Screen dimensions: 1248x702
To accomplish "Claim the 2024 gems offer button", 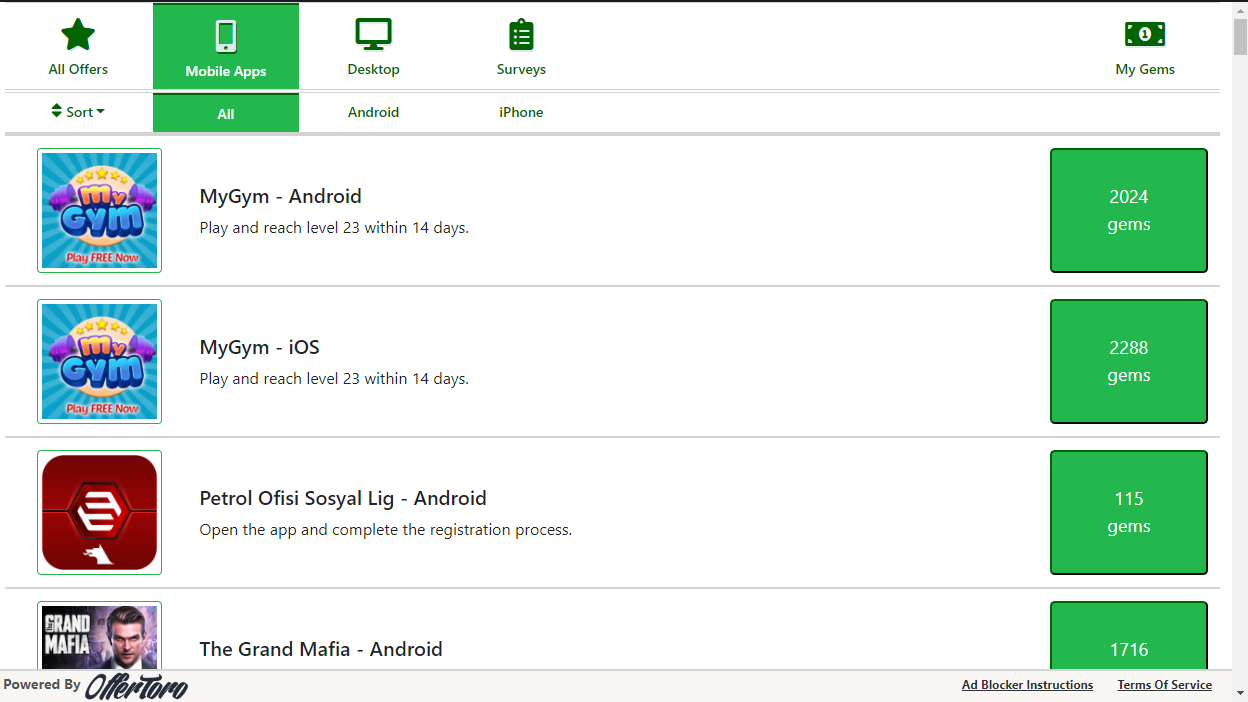I will (1128, 210).
